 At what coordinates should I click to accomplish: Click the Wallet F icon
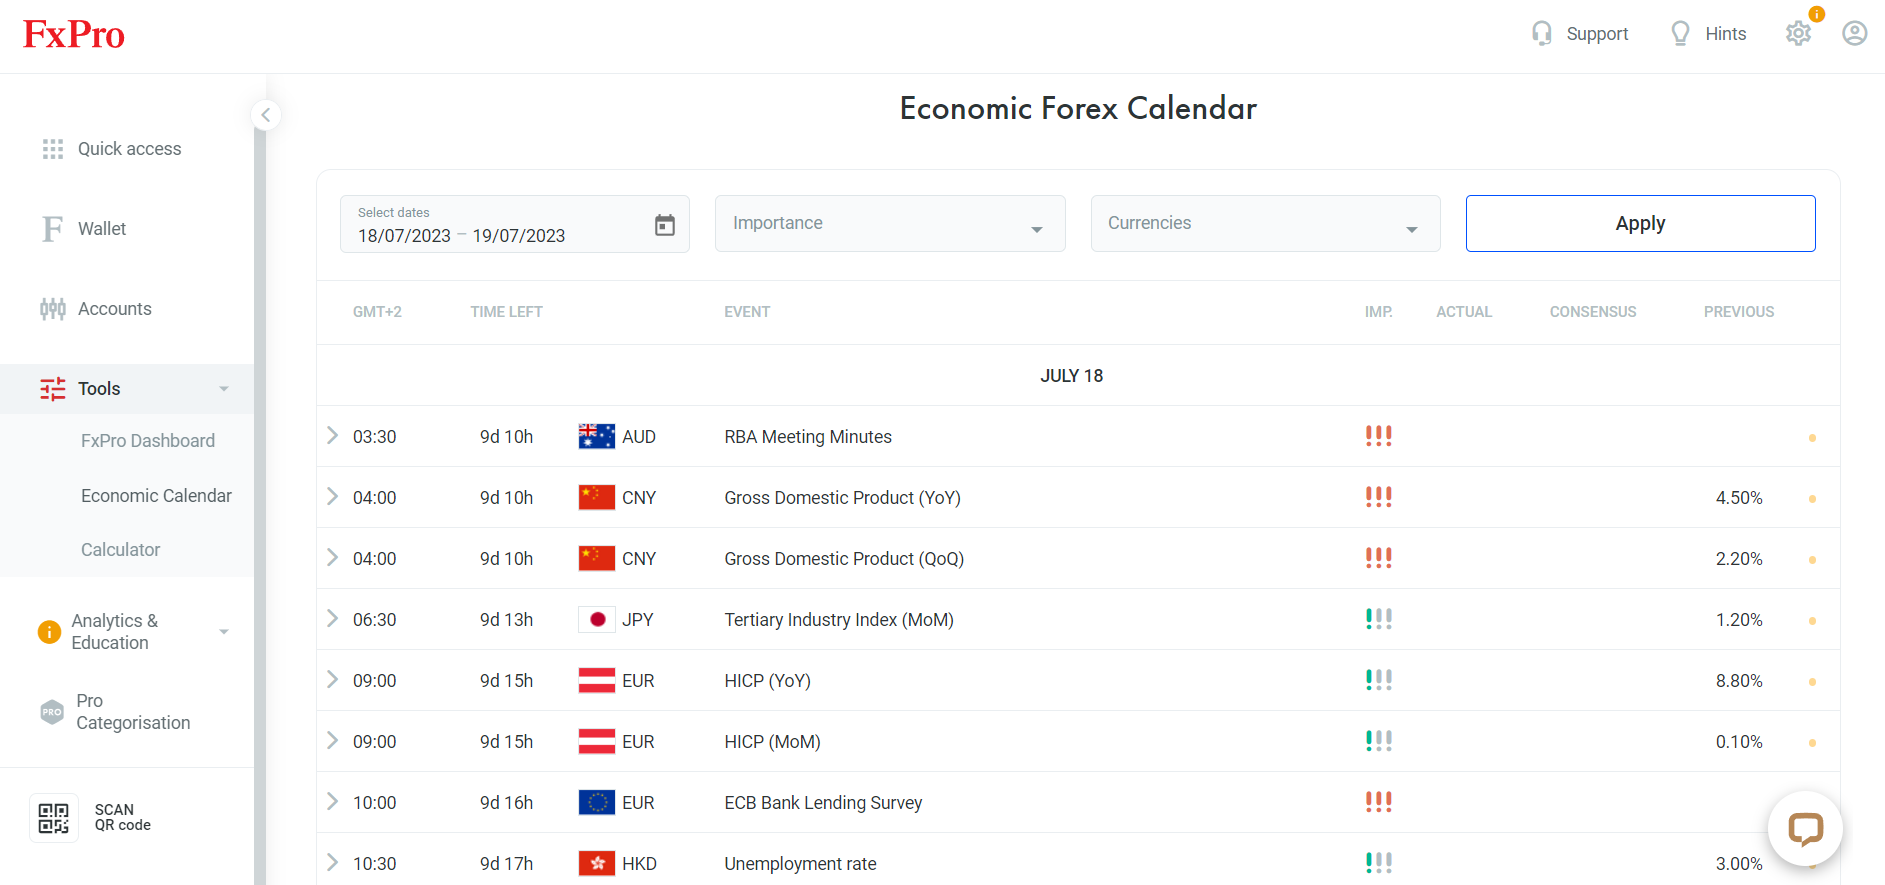coord(53,229)
